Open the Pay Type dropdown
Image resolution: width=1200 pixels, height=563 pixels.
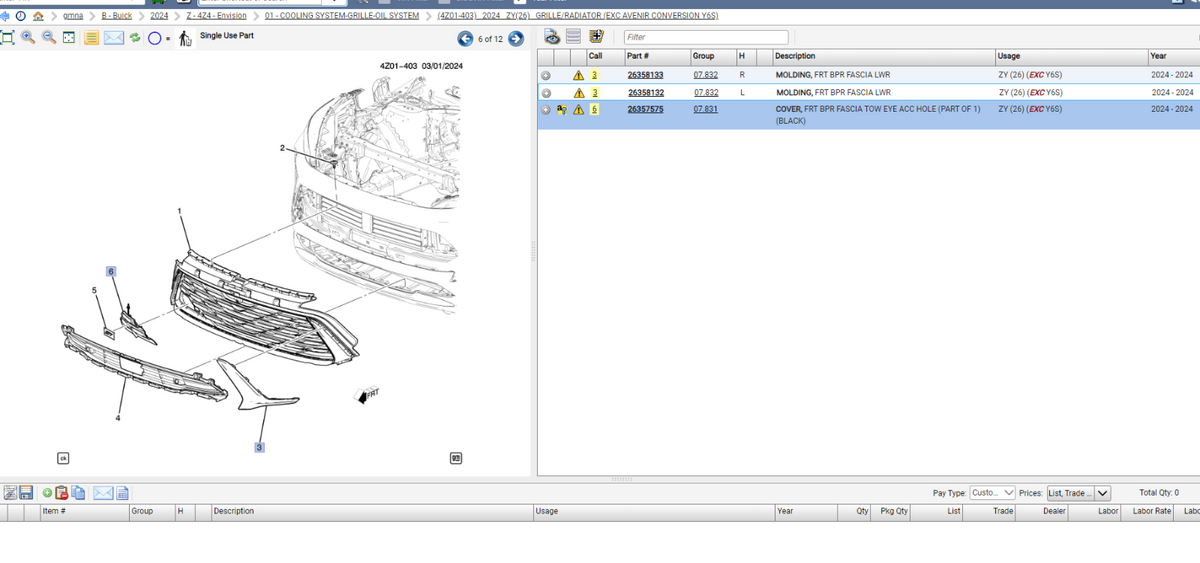pos(992,493)
